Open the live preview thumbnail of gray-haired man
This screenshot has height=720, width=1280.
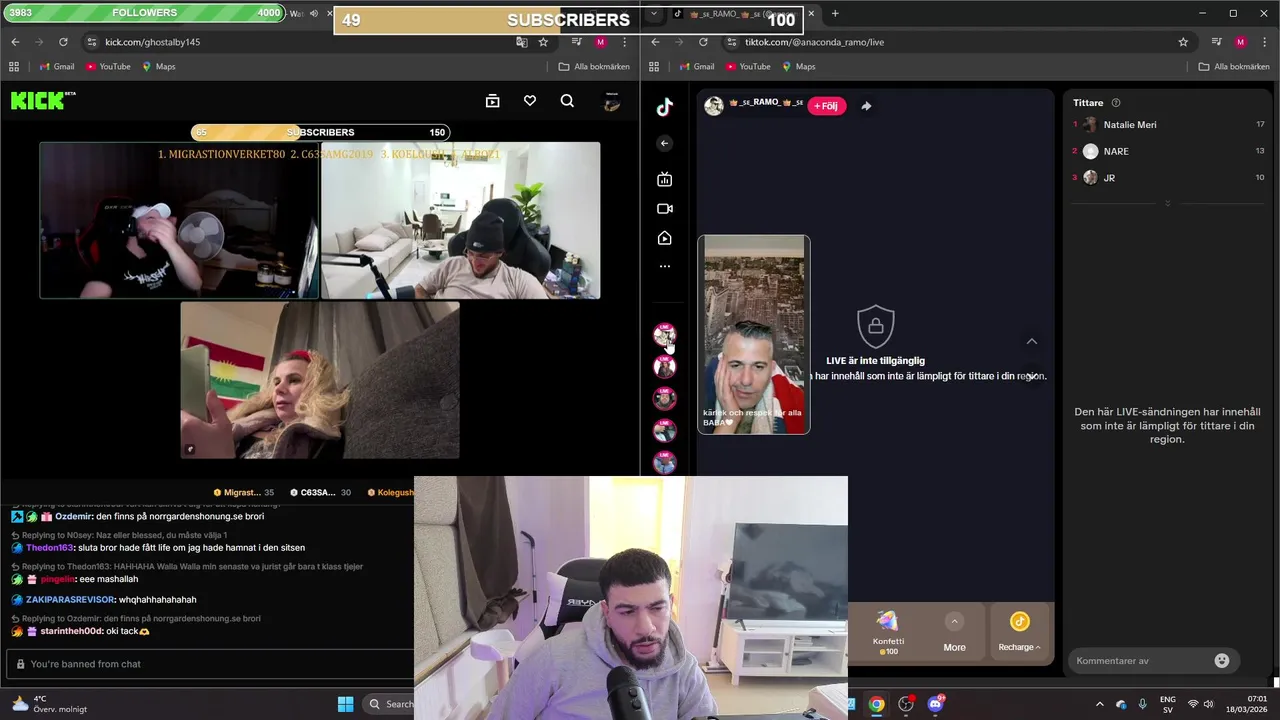click(x=754, y=335)
